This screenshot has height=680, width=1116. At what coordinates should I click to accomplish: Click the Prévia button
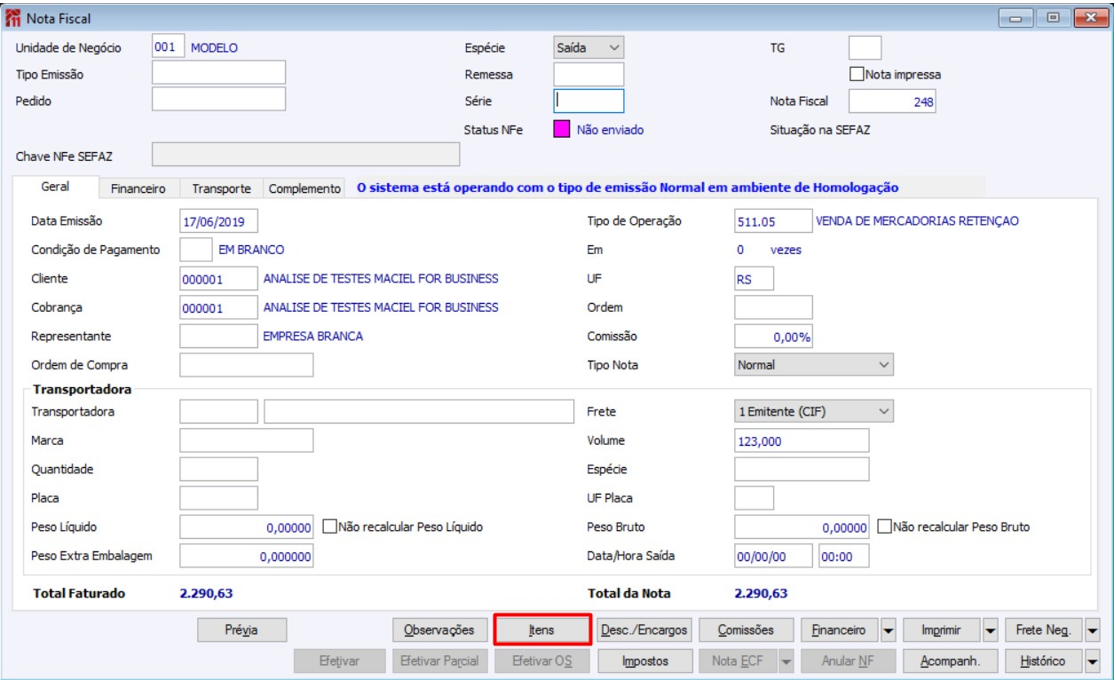(x=242, y=630)
